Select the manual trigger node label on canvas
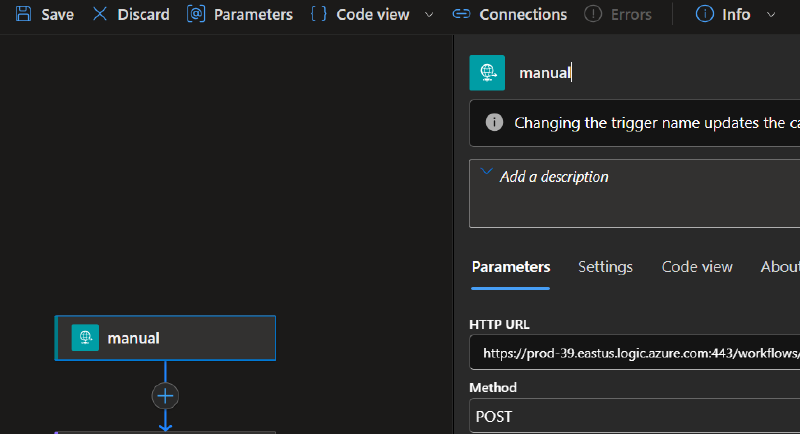The width and height of the screenshot is (800, 434). coord(134,338)
